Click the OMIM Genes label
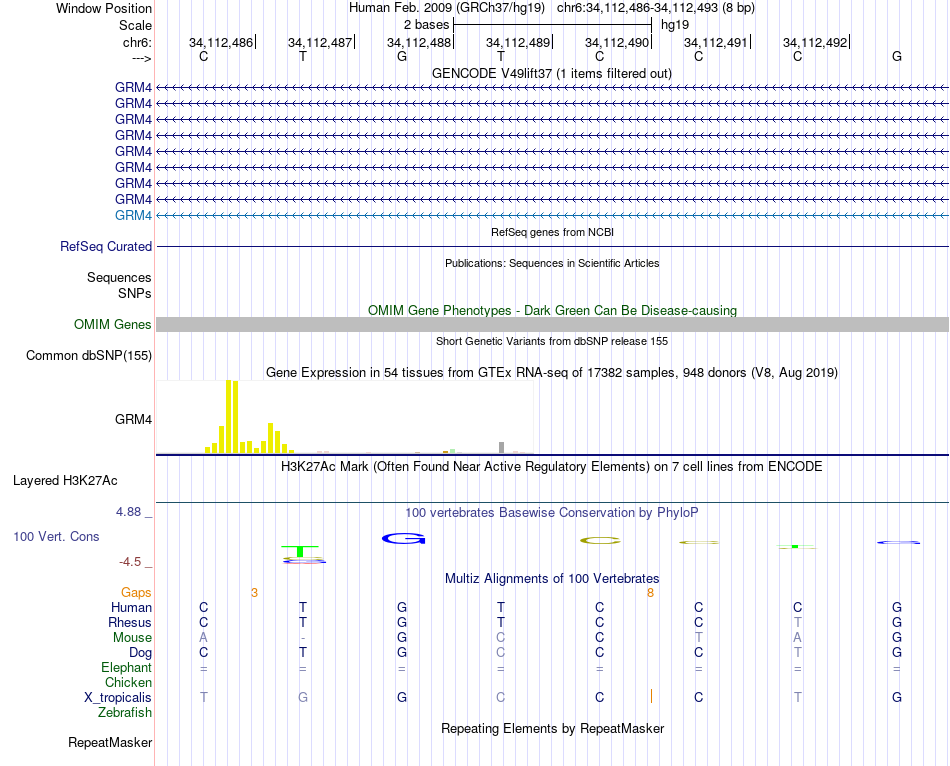 coord(112,324)
